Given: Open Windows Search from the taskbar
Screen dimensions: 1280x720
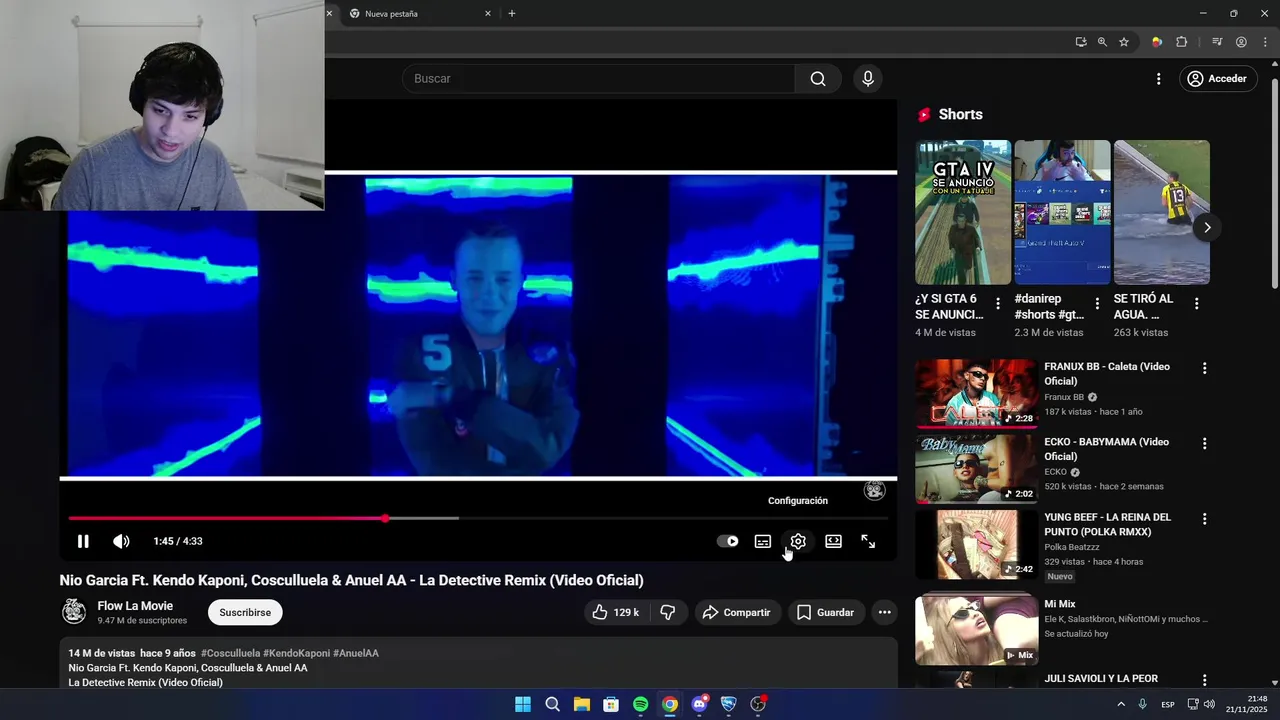Looking at the screenshot, I should coord(552,704).
